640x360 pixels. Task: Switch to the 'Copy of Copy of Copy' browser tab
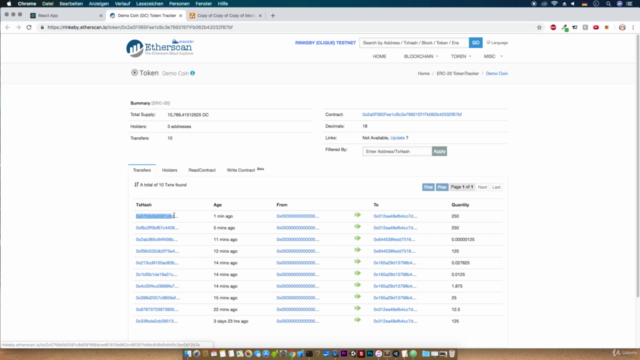coord(226,16)
